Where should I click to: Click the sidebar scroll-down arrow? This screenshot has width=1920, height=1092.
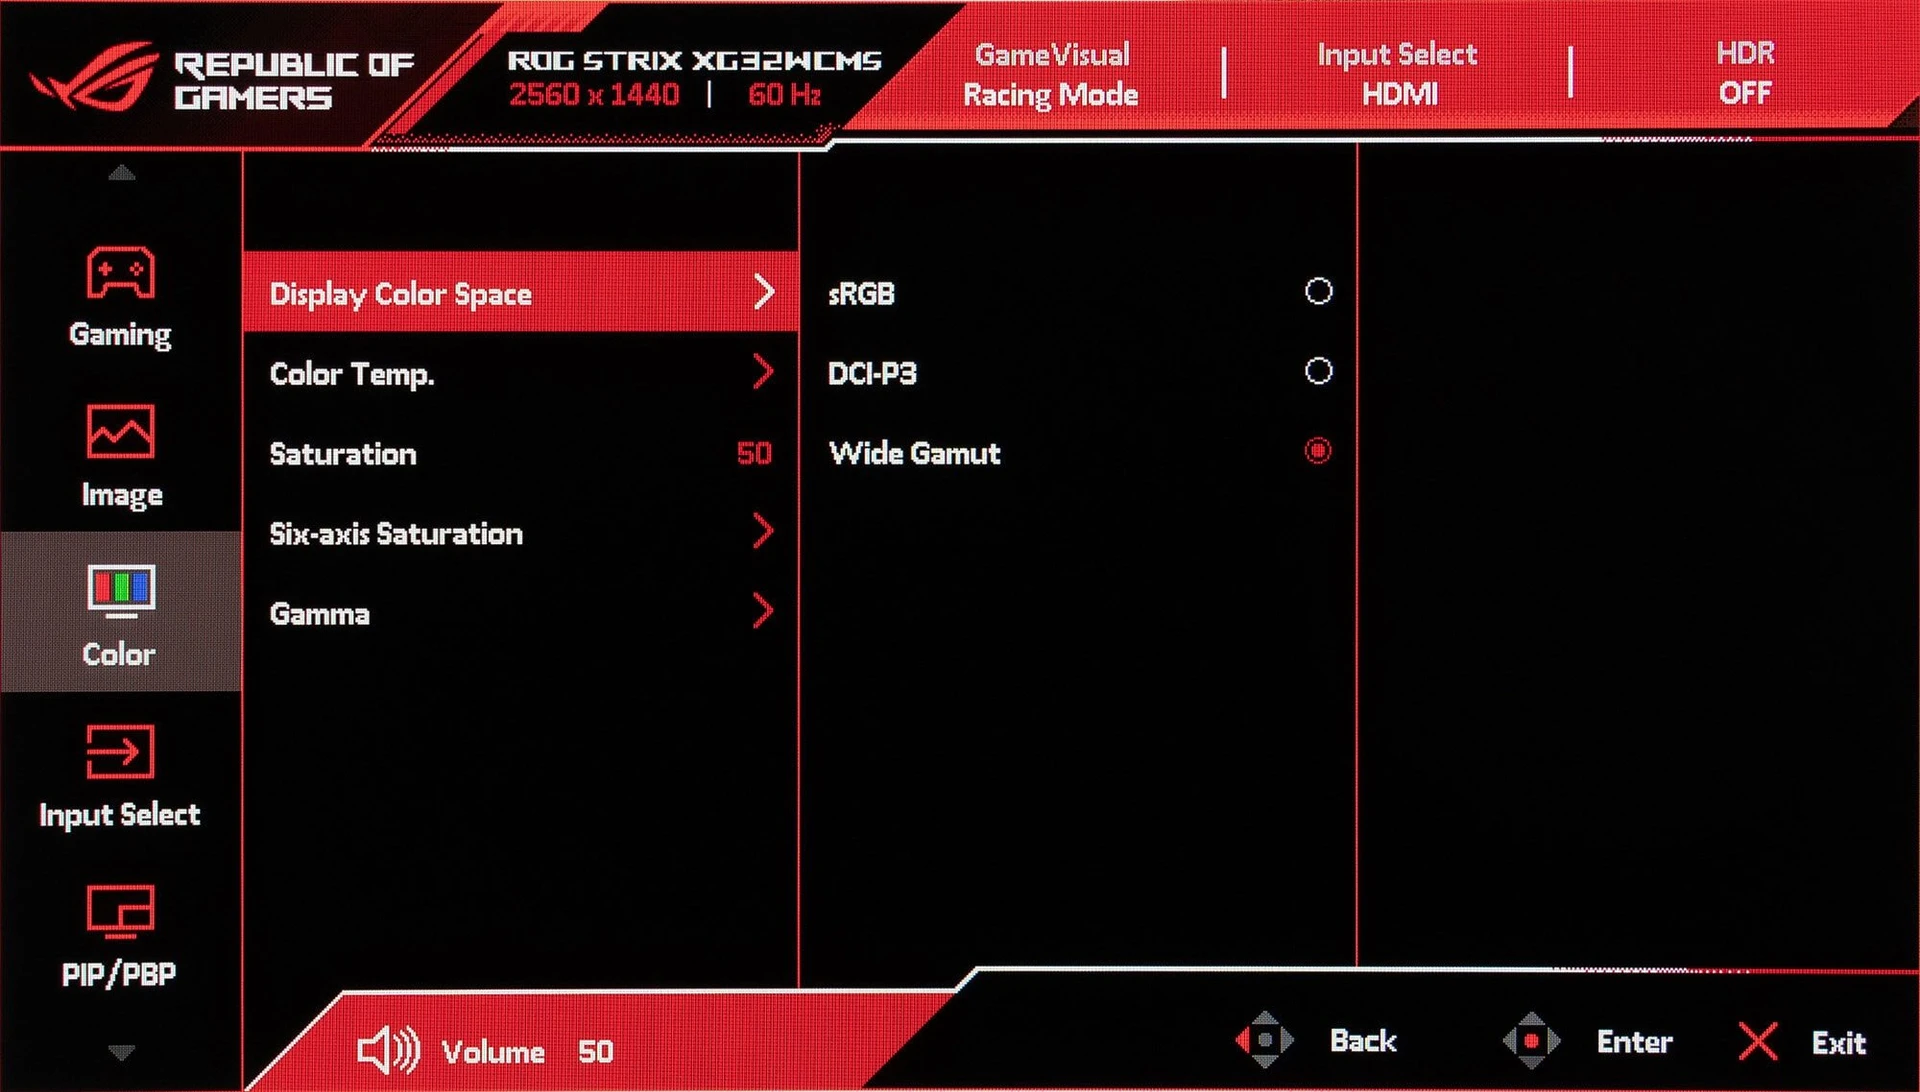point(122,1052)
